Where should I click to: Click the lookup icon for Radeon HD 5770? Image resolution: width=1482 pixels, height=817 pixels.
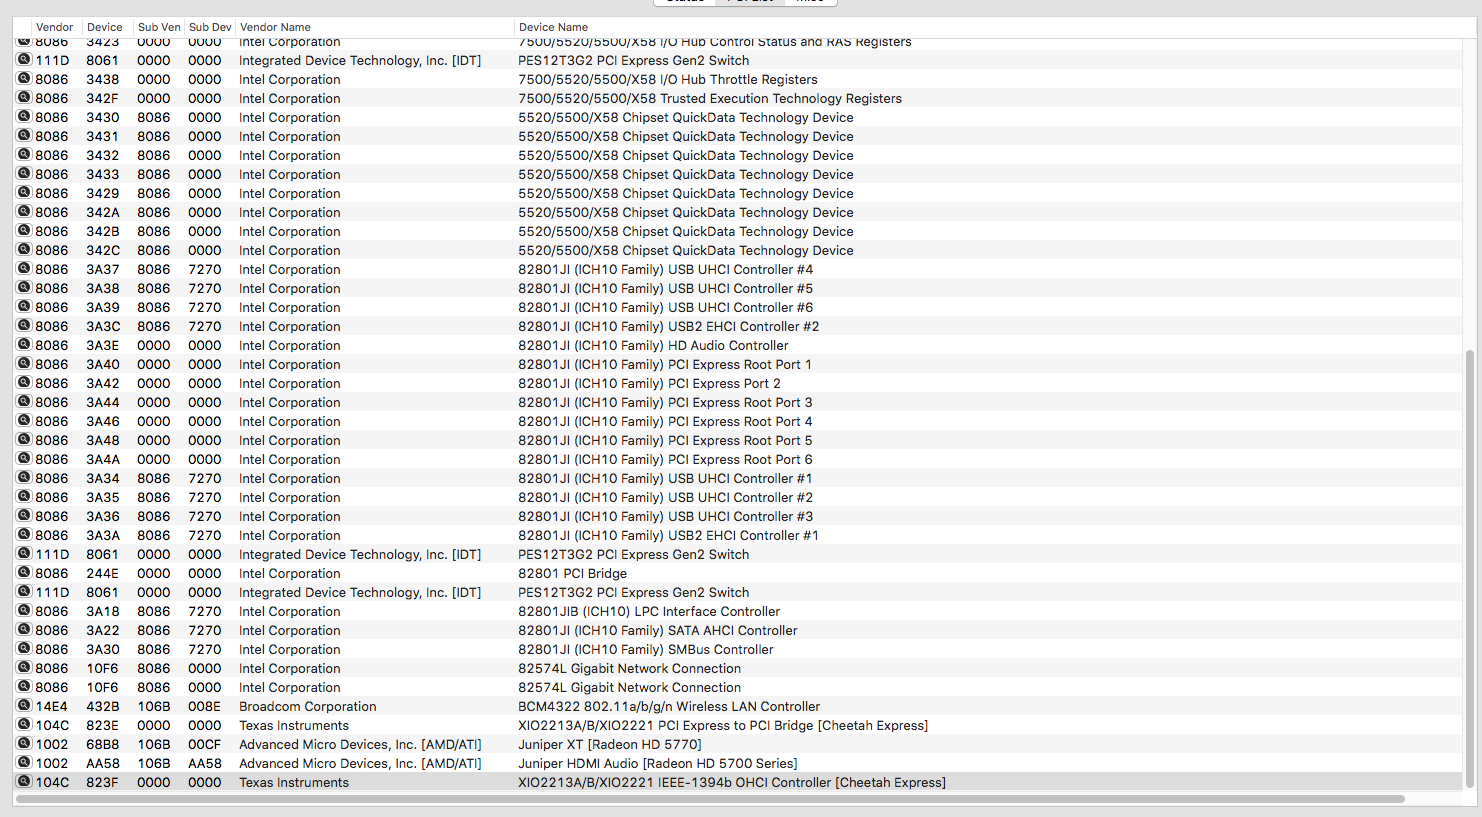(24, 743)
